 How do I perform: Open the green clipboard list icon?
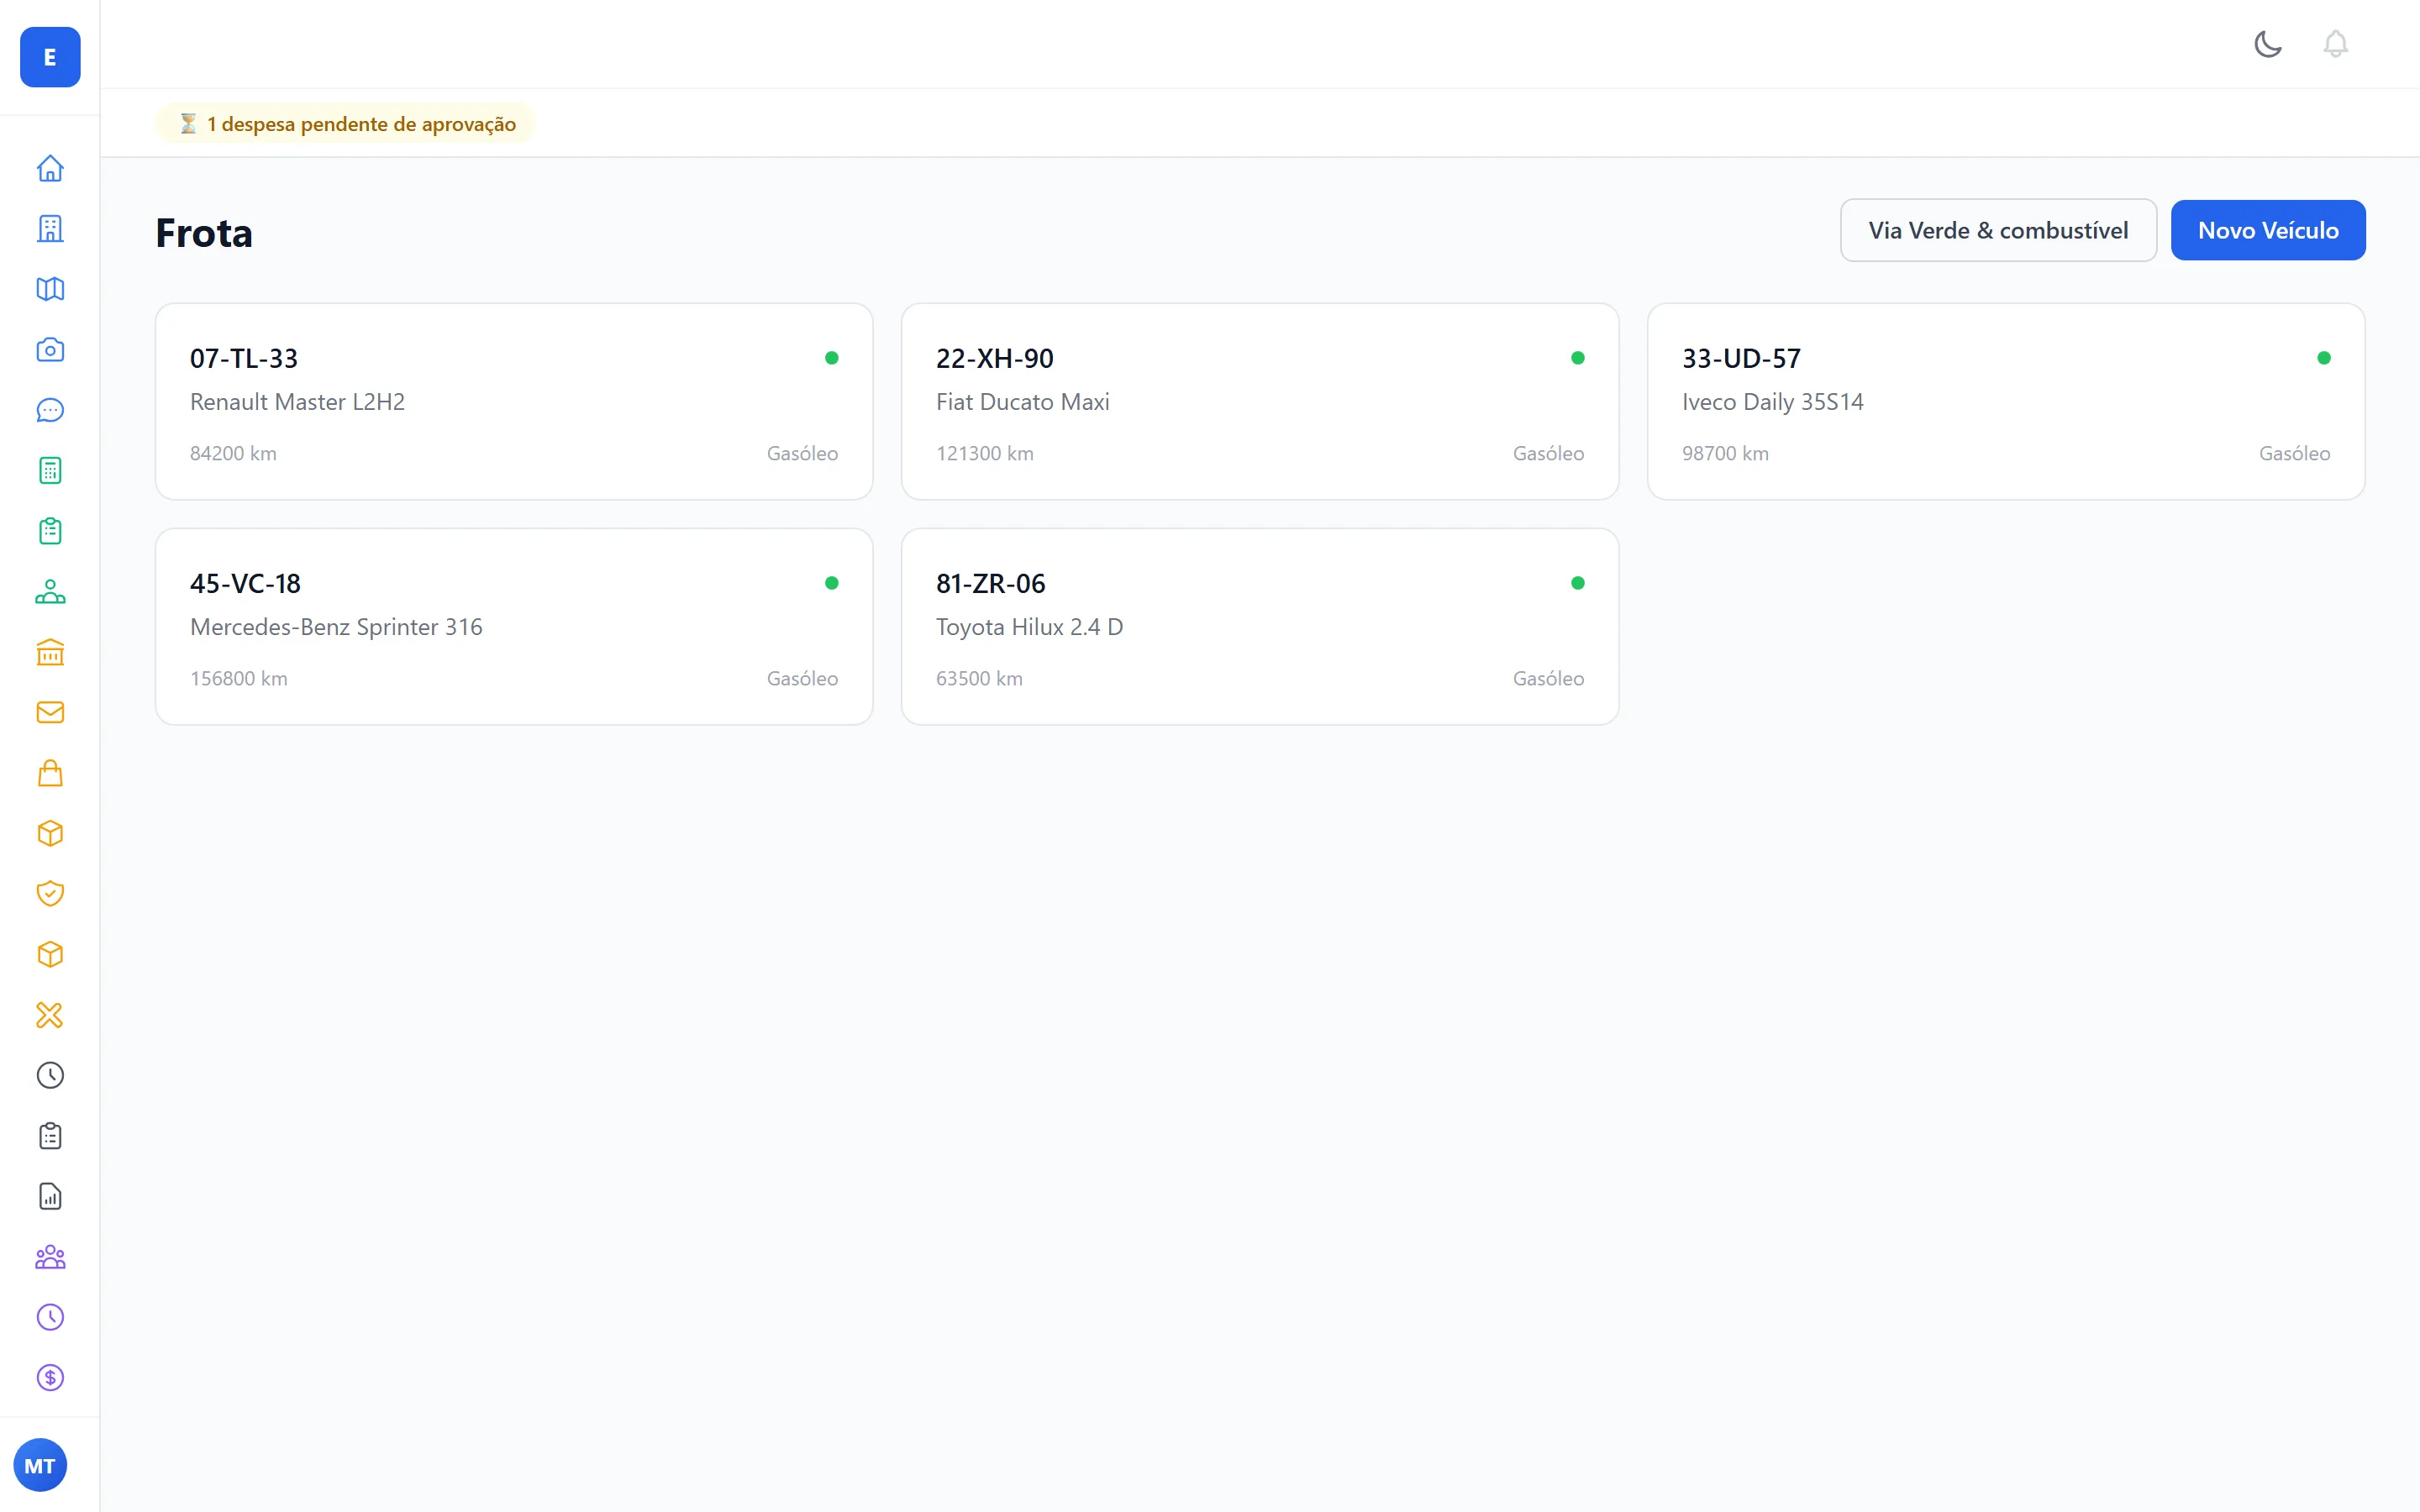click(x=50, y=531)
